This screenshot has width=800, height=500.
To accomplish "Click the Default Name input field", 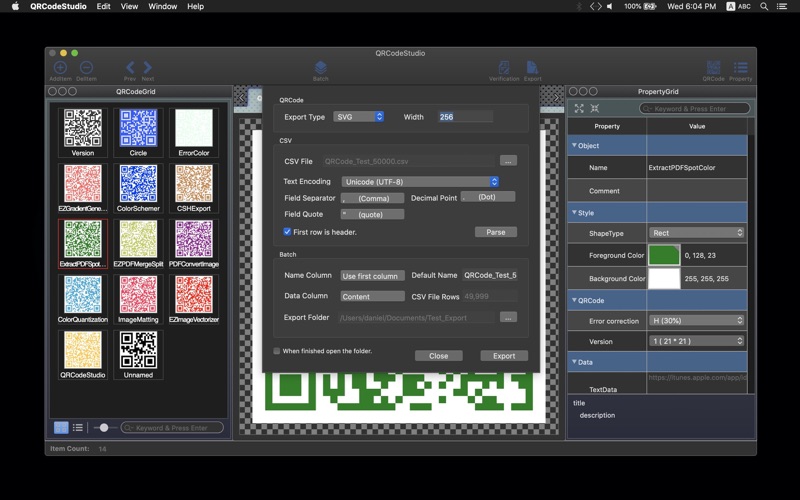I will coord(490,275).
